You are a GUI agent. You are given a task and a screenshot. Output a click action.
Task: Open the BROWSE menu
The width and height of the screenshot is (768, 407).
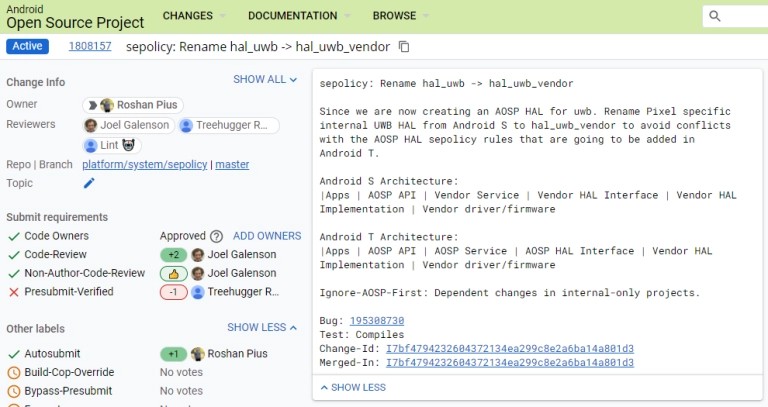point(401,16)
